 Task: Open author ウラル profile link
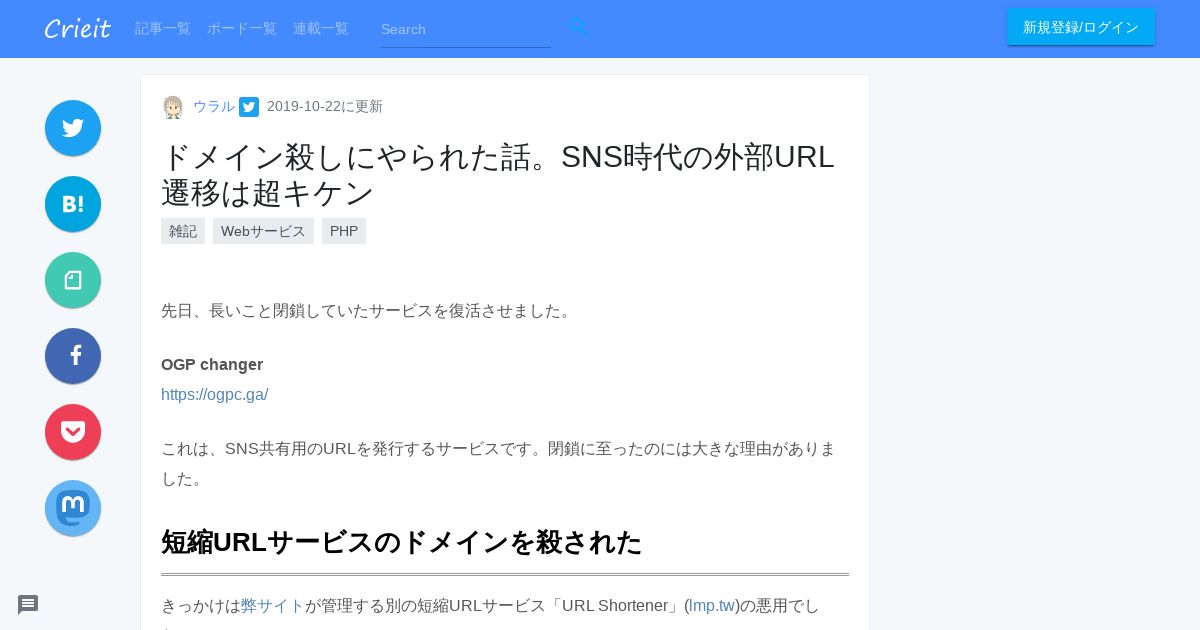[214, 106]
